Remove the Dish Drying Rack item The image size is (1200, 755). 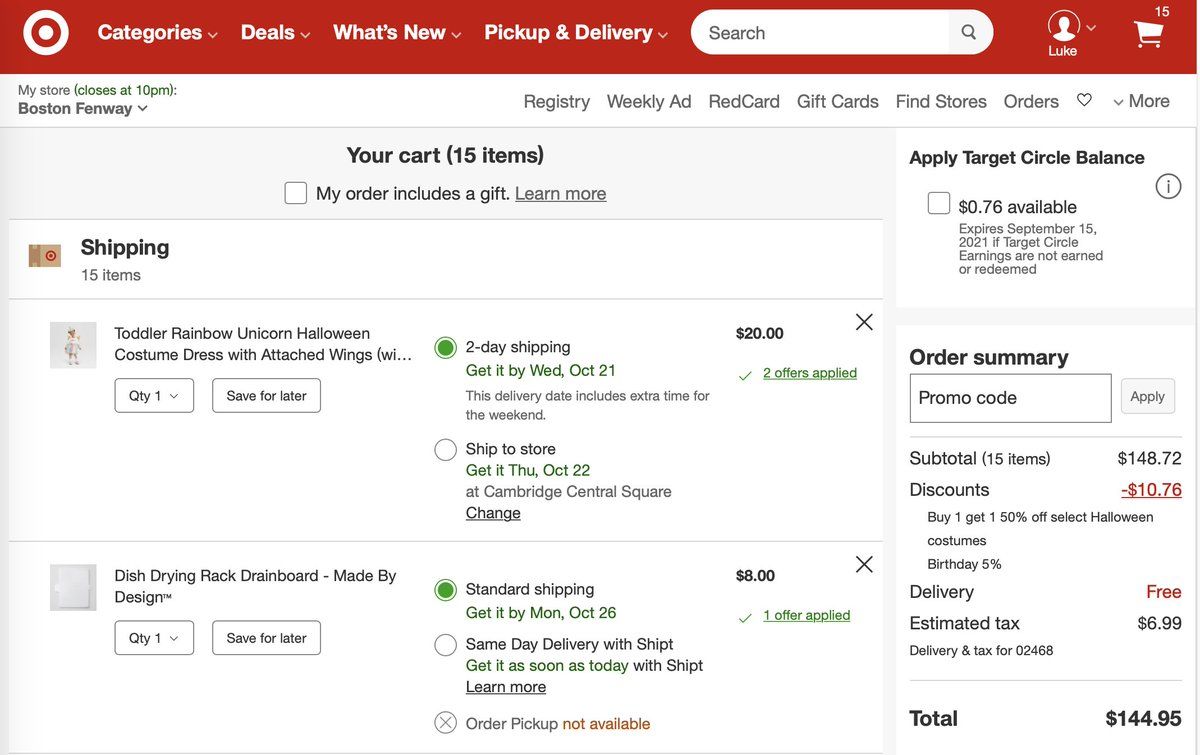864,564
